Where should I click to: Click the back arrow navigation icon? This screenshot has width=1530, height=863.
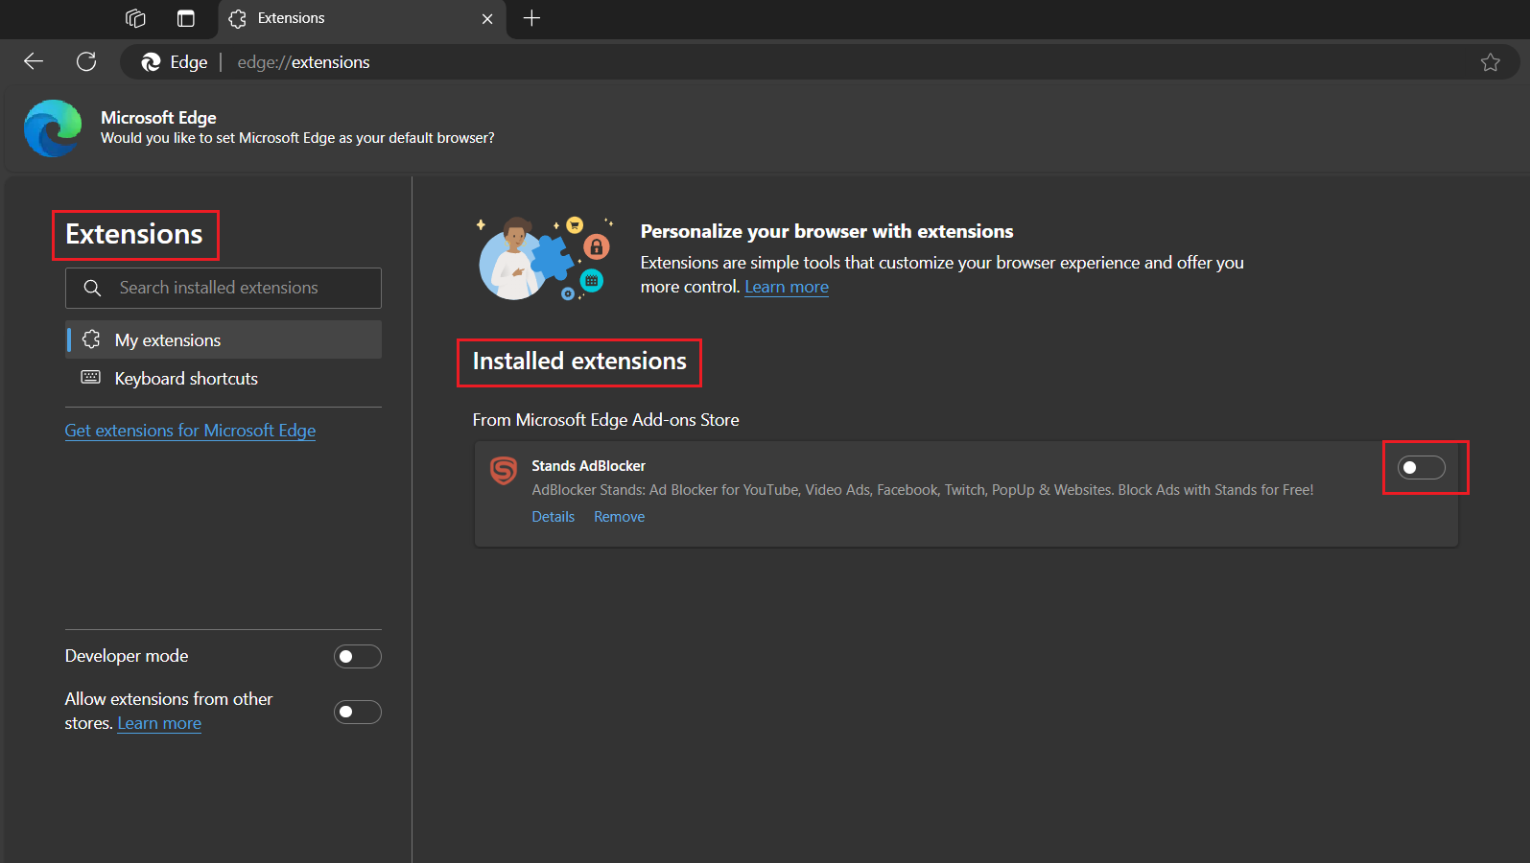pos(33,62)
